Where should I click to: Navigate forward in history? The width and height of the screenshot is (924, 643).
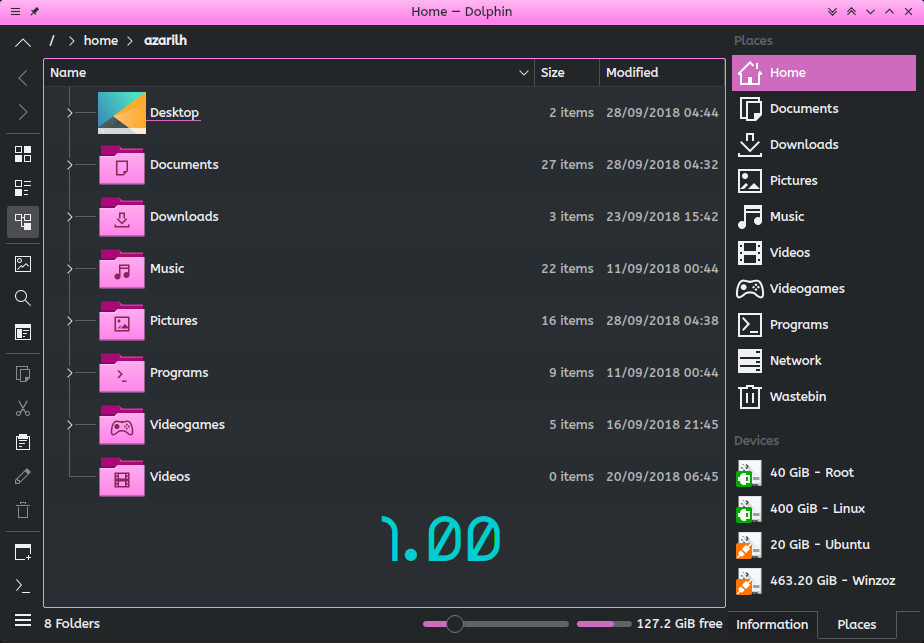(x=23, y=112)
